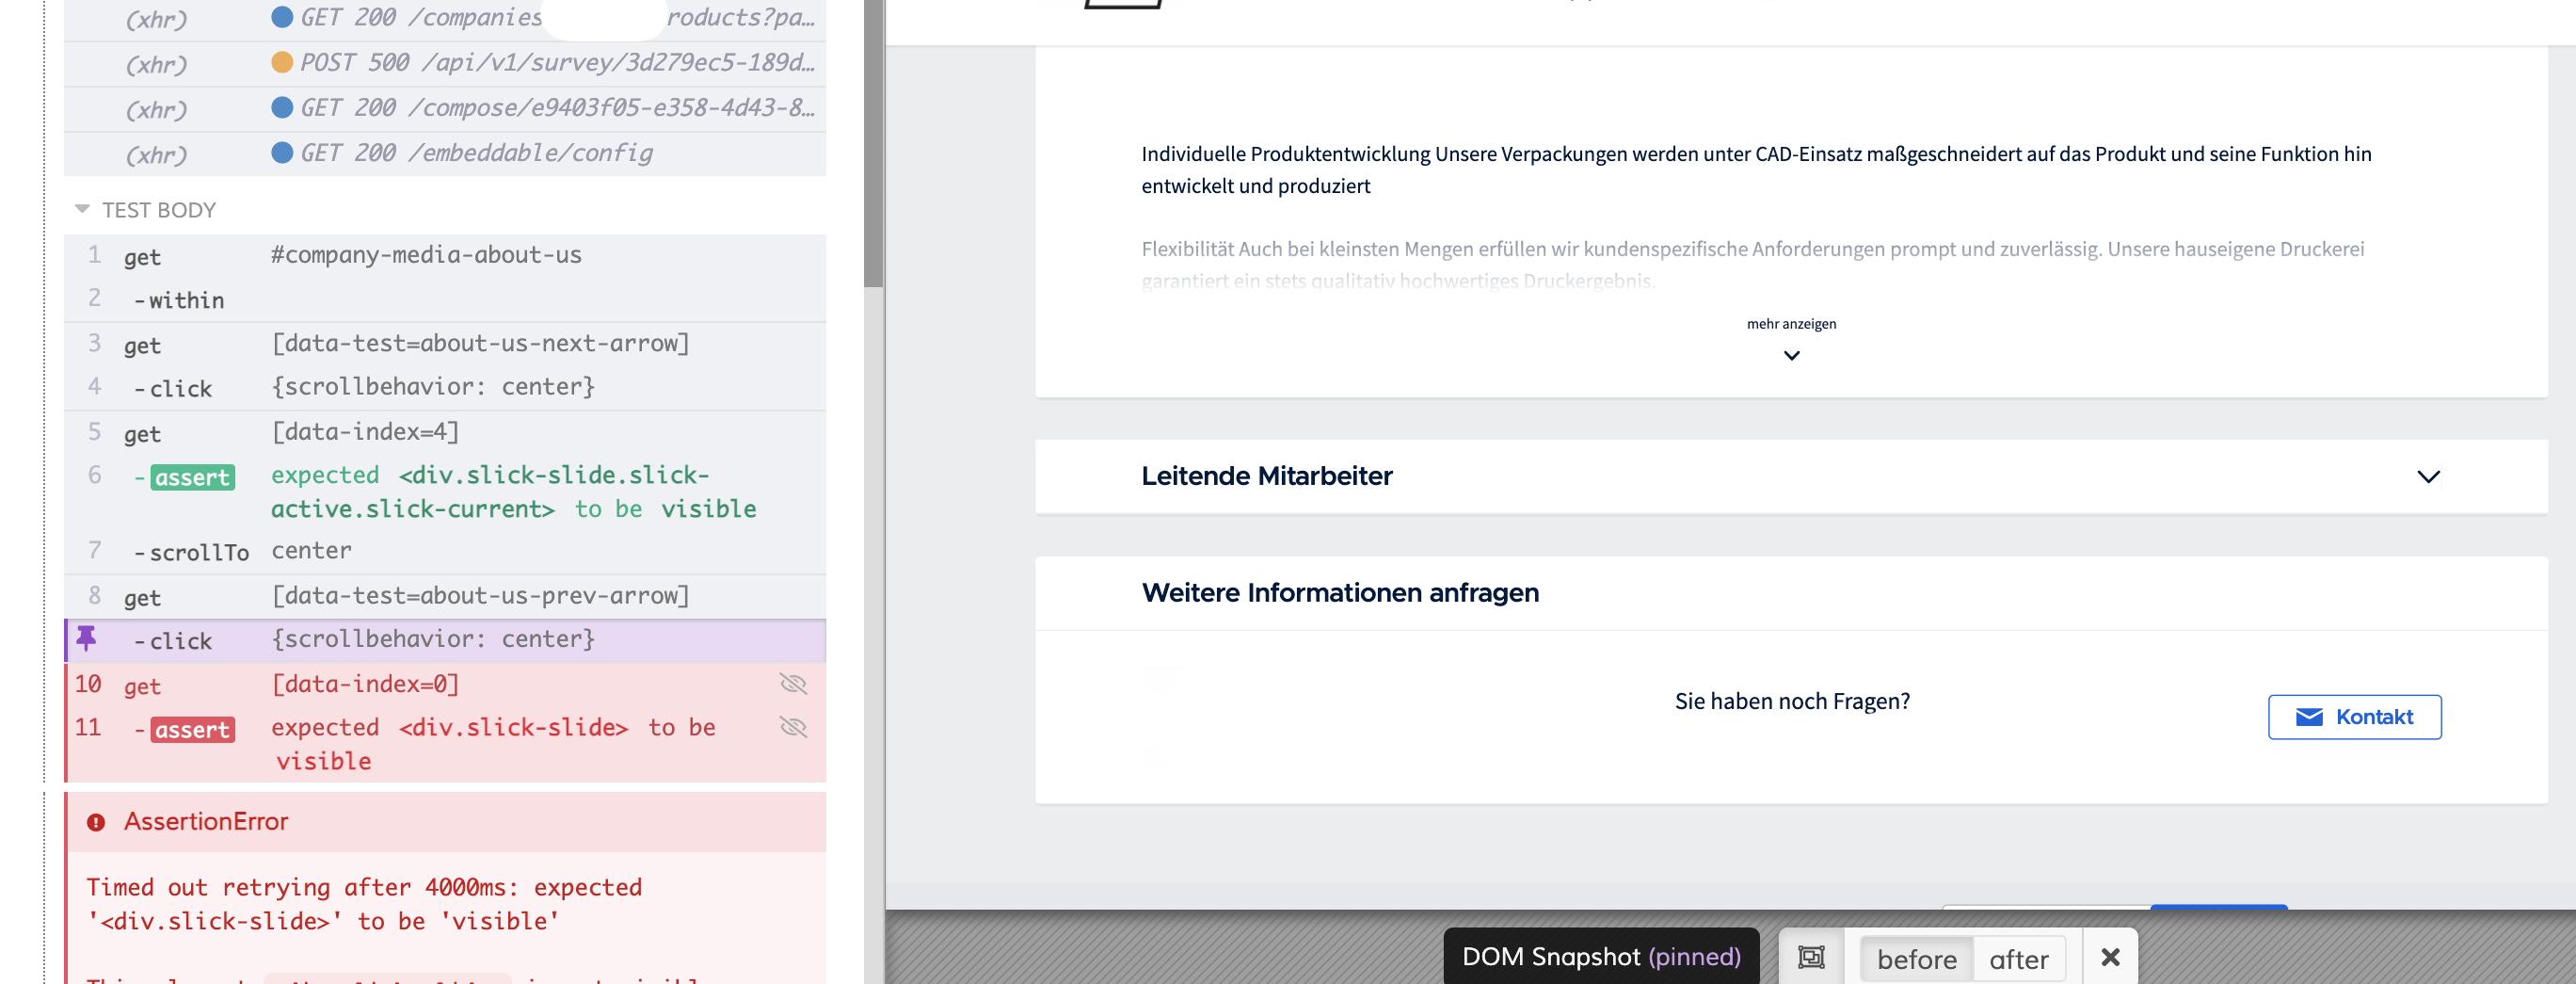Expand the Leitende Mitarbeiter section
Image resolution: width=2576 pixels, height=984 pixels.
tap(2427, 477)
